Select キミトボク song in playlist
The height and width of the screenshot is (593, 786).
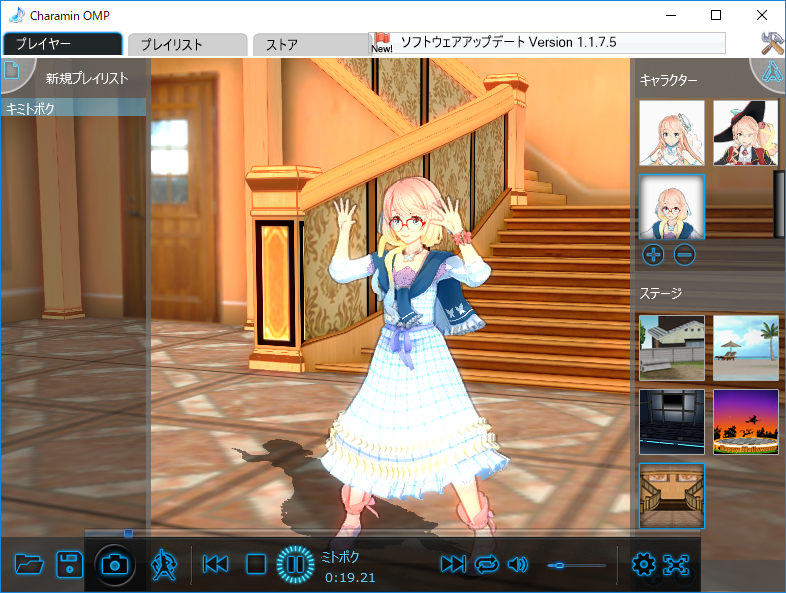point(73,108)
